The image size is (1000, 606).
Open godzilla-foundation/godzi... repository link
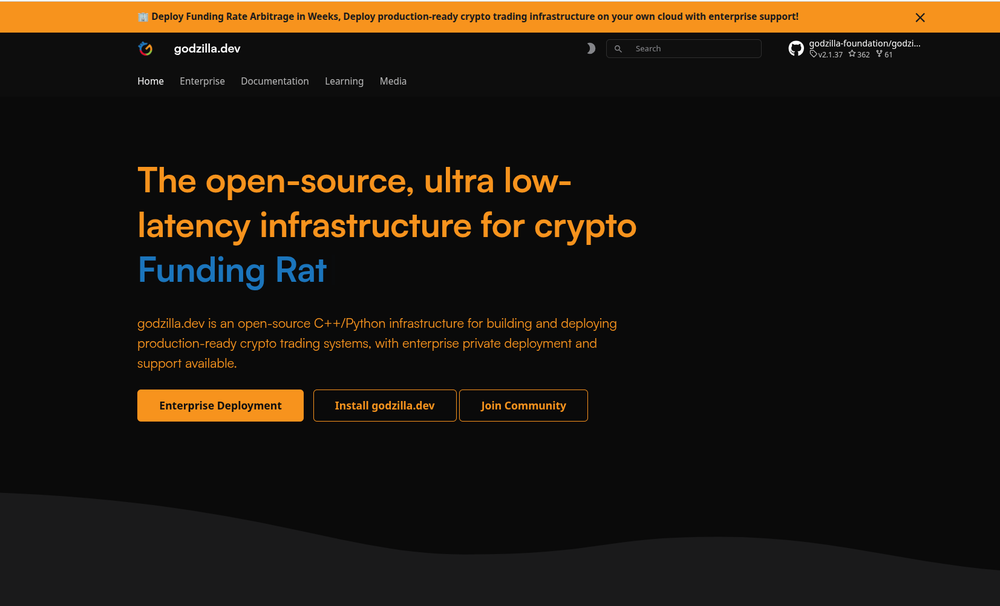pos(864,43)
